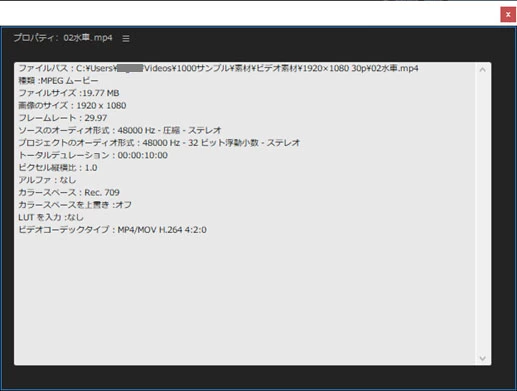Viewport: 517px width, 391px height.
Task: Click the アルファ : なし line
Action: pyautogui.click(x=47, y=180)
